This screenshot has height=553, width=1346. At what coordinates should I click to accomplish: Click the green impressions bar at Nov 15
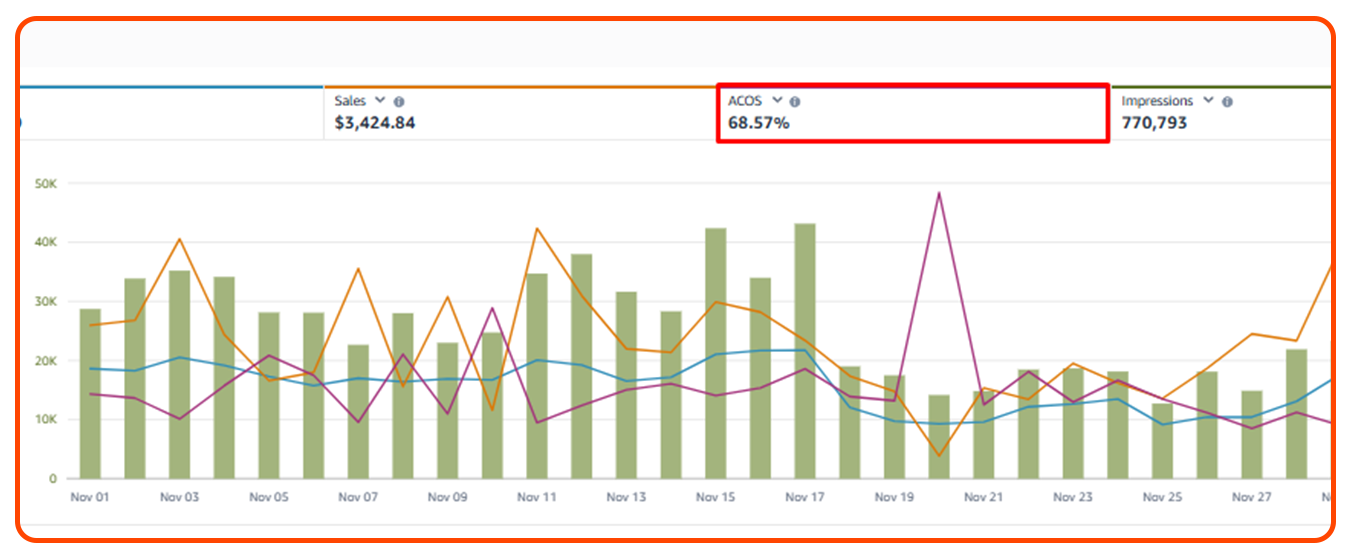click(x=716, y=353)
